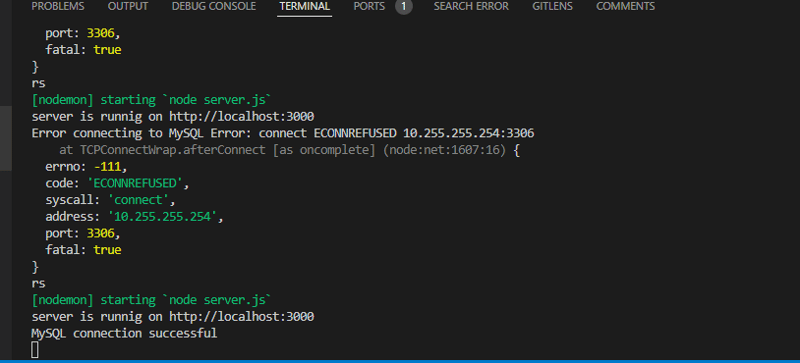This screenshot has height=363, width=800.
Task: Show the DEBUG CONSOLE tab
Action: pos(214,7)
